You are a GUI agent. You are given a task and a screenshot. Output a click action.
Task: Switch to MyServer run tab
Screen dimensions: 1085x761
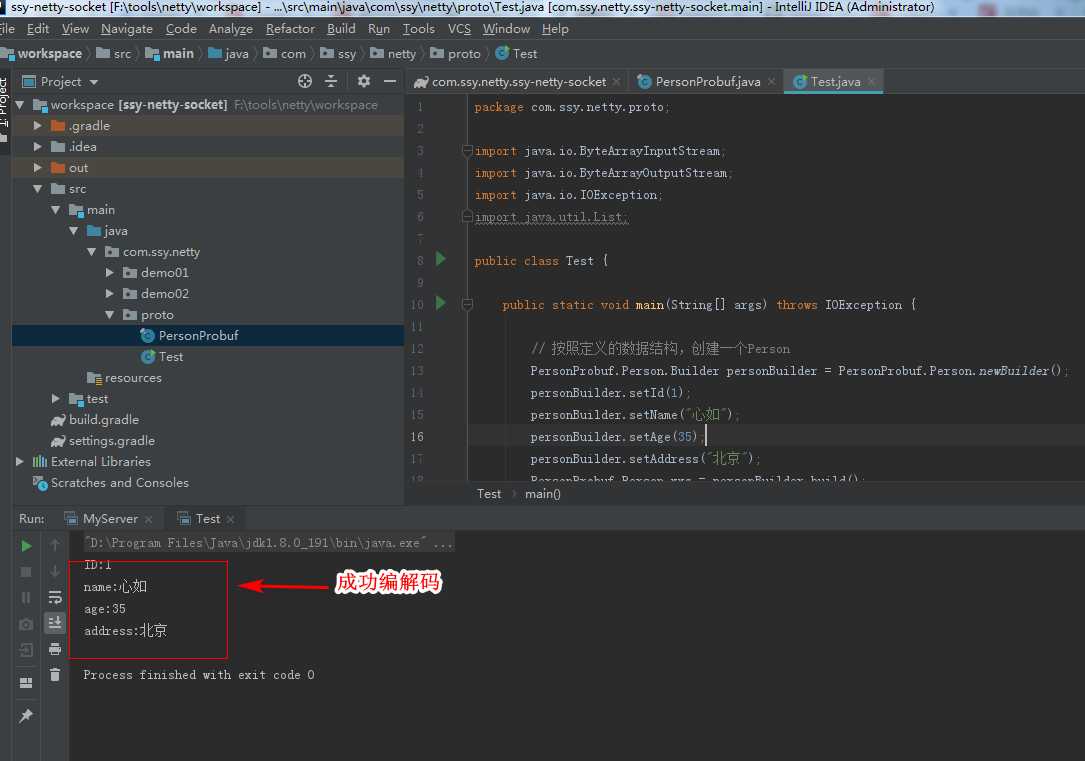click(109, 519)
